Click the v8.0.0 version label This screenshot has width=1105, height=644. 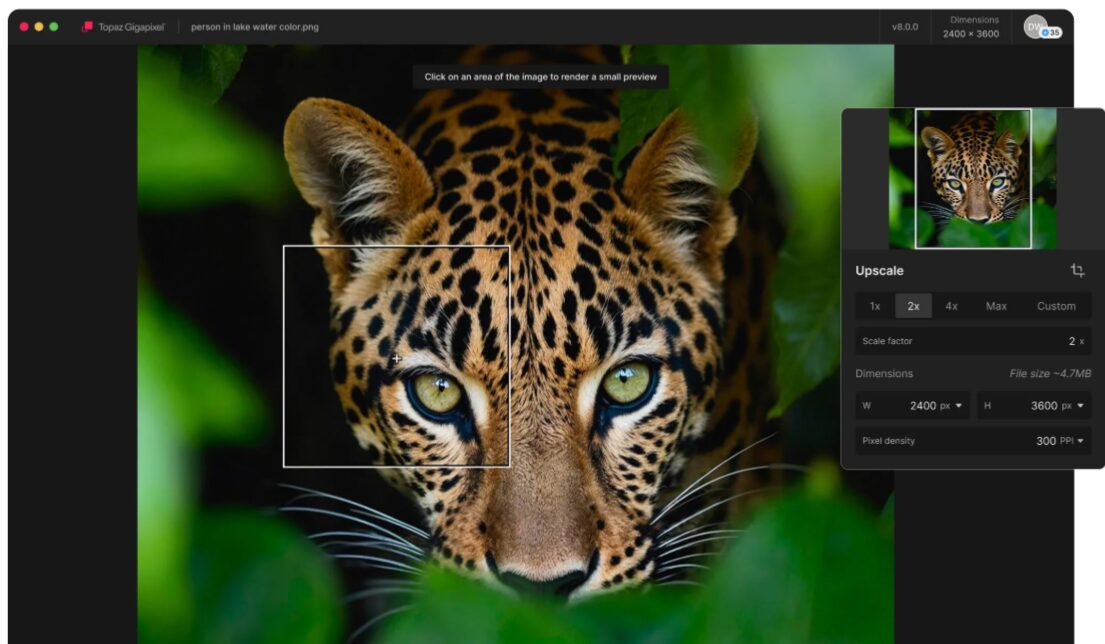click(905, 27)
